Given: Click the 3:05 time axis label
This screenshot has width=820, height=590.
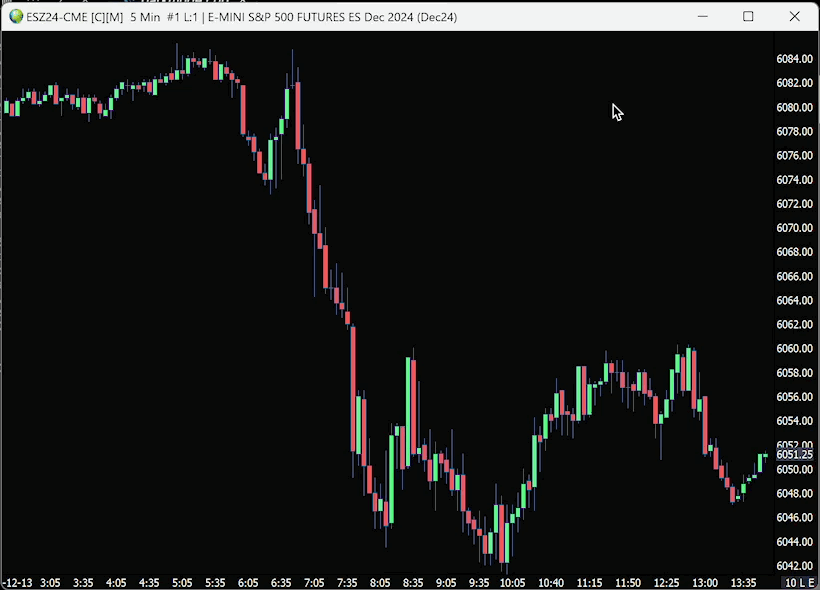Looking at the screenshot, I should pyautogui.click(x=50, y=583).
